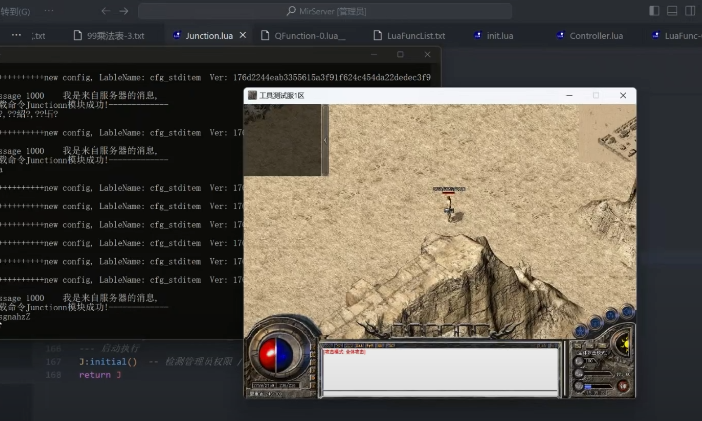The image size is (702, 421).
Task: Click the first round blue shortcut button
Action: (x=578, y=331)
